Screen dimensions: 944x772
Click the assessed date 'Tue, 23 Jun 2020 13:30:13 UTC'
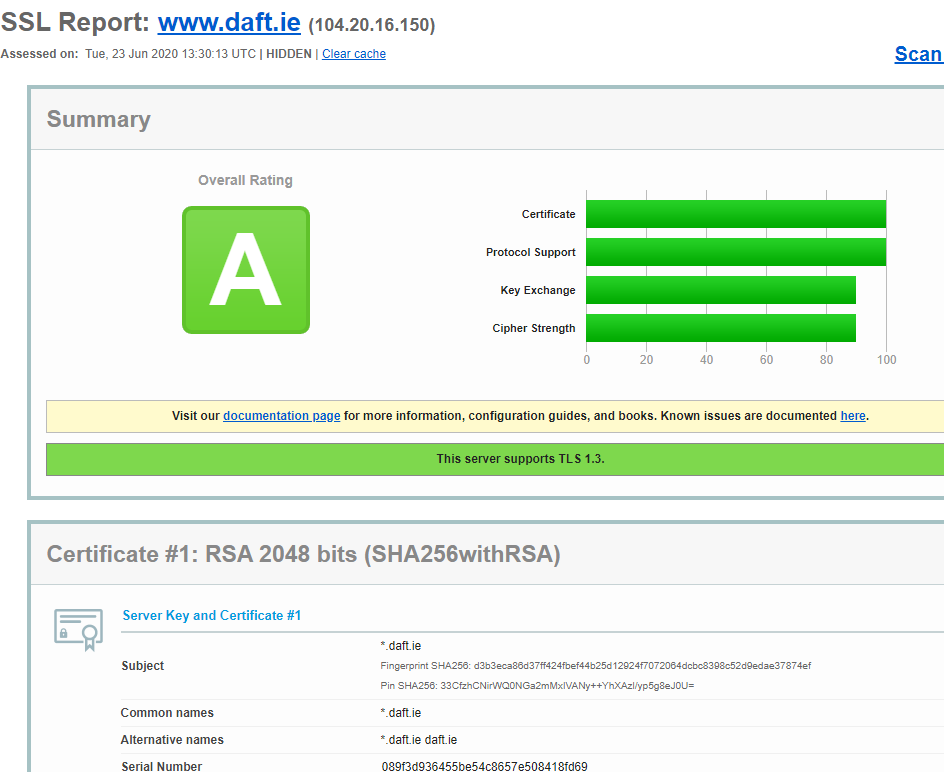coord(170,54)
